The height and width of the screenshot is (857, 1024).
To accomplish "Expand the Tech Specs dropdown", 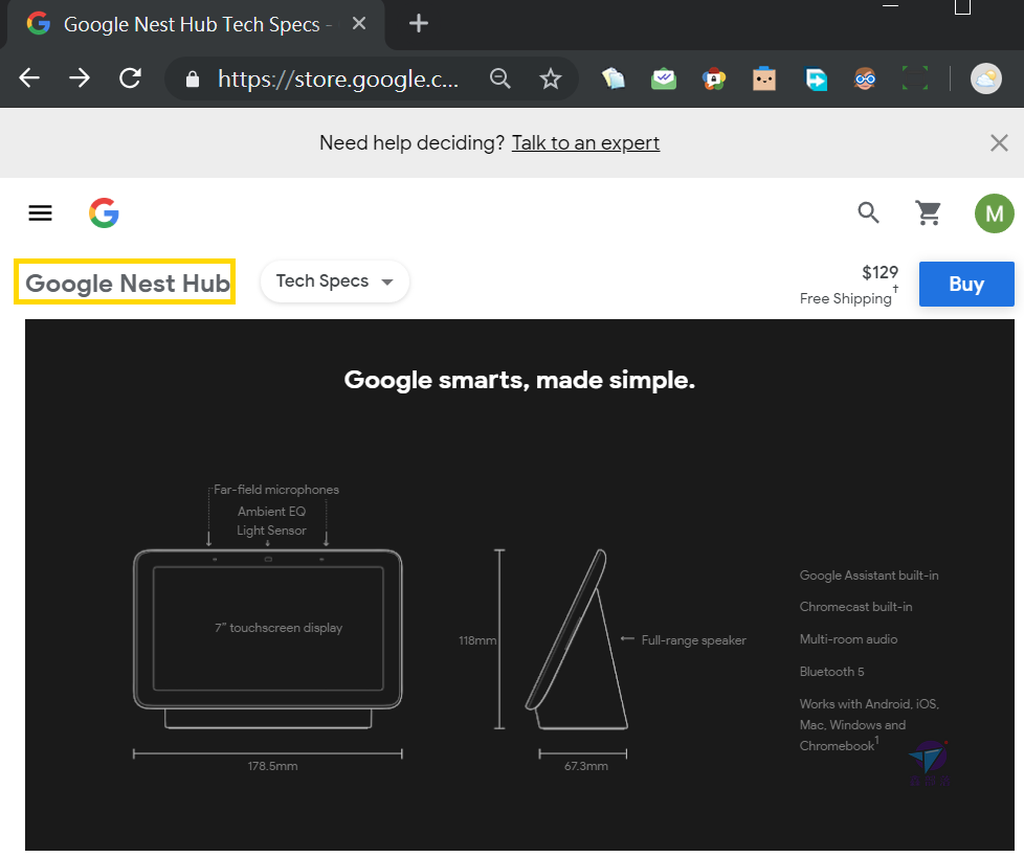I will [x=335, y=282].
